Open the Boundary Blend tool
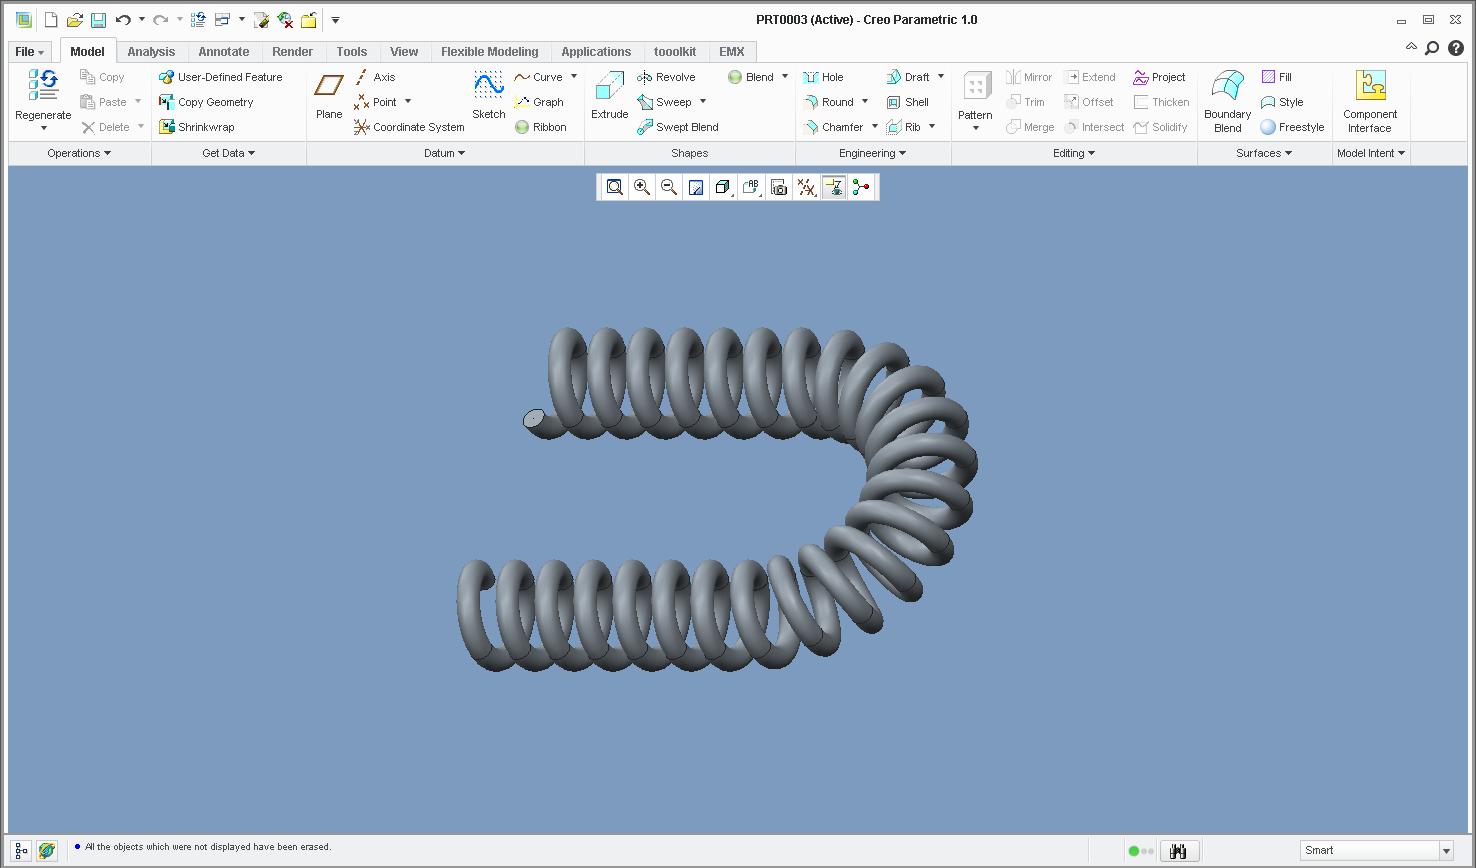Viewport: 1476px width, 868px height. click(1228, 101)
